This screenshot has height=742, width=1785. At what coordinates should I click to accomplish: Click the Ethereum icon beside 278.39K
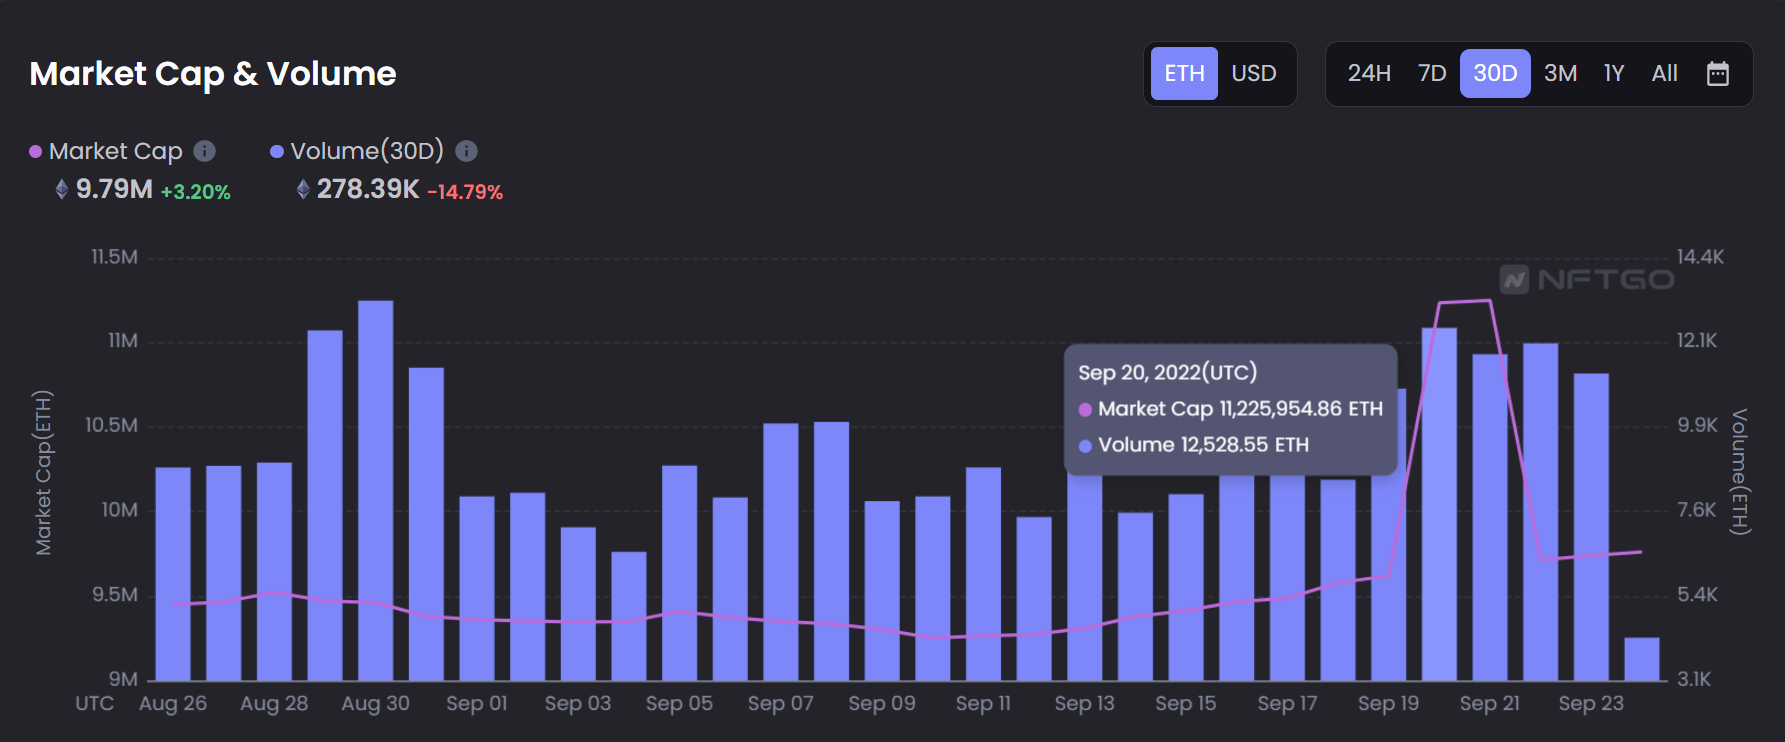point(303,189)
